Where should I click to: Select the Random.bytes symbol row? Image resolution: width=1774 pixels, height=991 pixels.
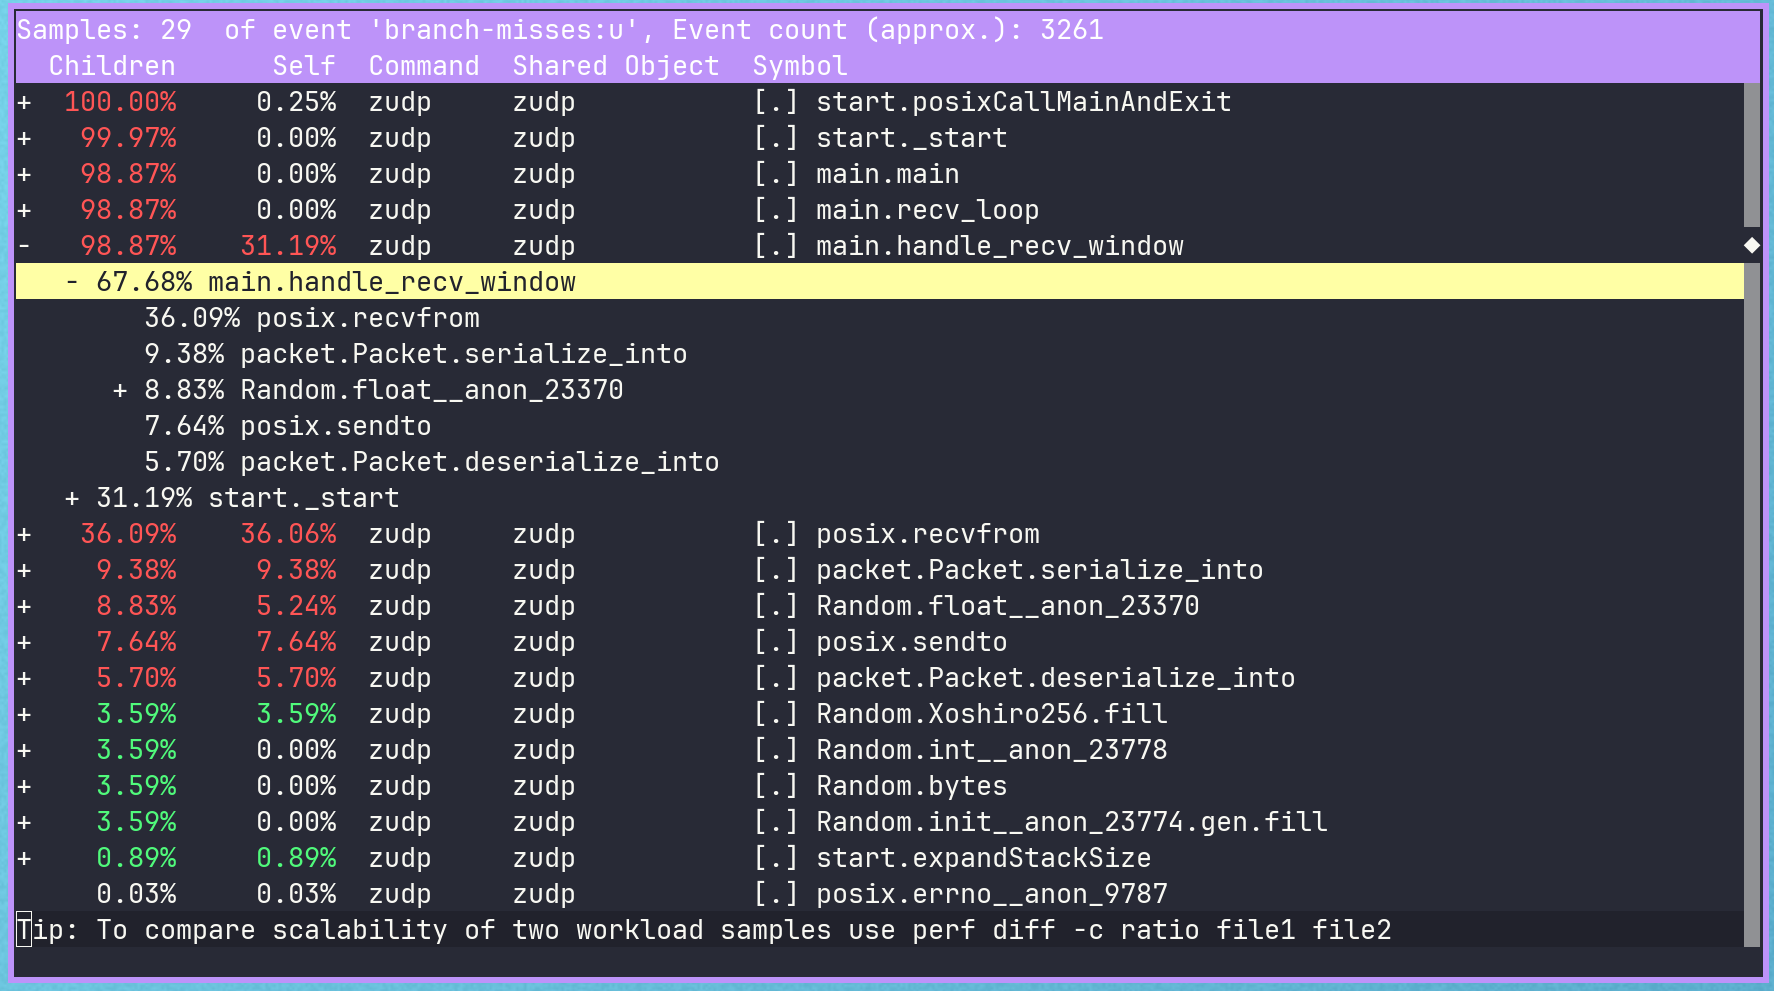point(911,786)
